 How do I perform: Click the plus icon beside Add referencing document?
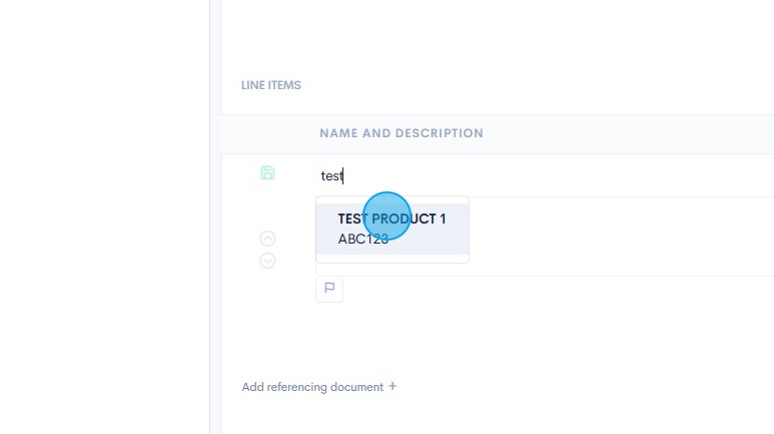tap(393, 386)
